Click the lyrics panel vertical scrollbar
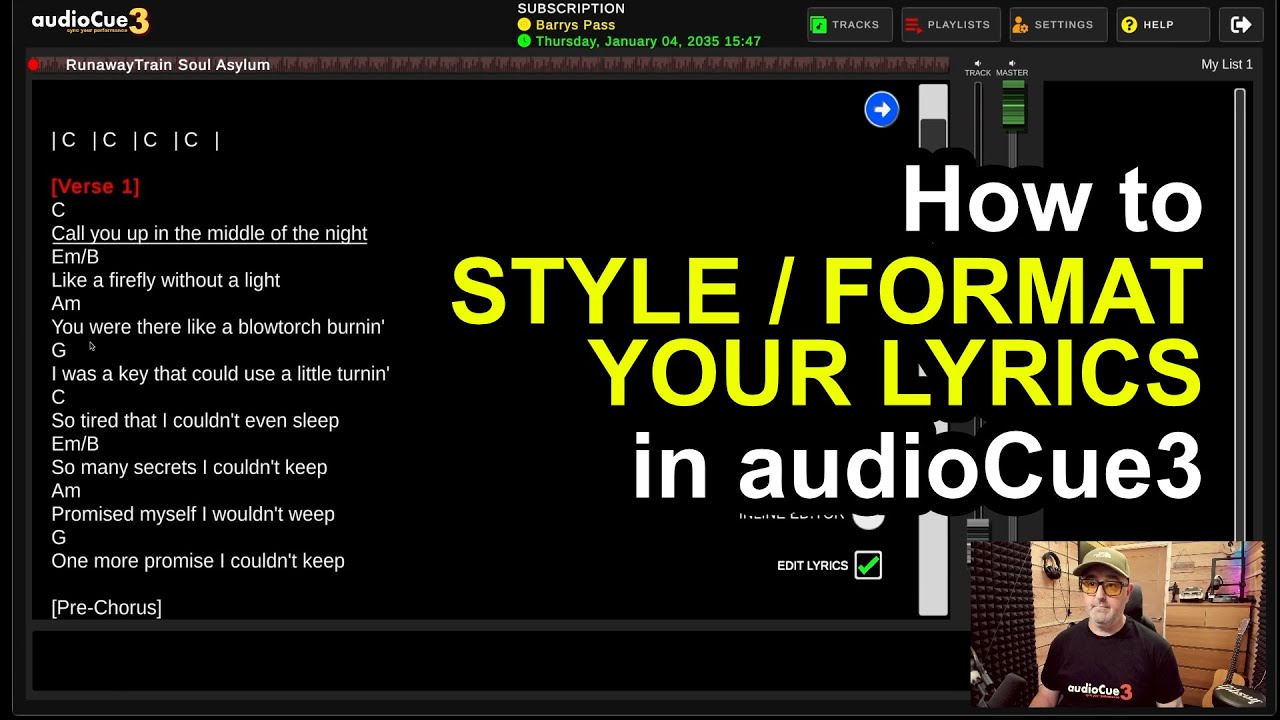Image resolution: width=1280 pixels, height=720 pixels. (933, 350)
